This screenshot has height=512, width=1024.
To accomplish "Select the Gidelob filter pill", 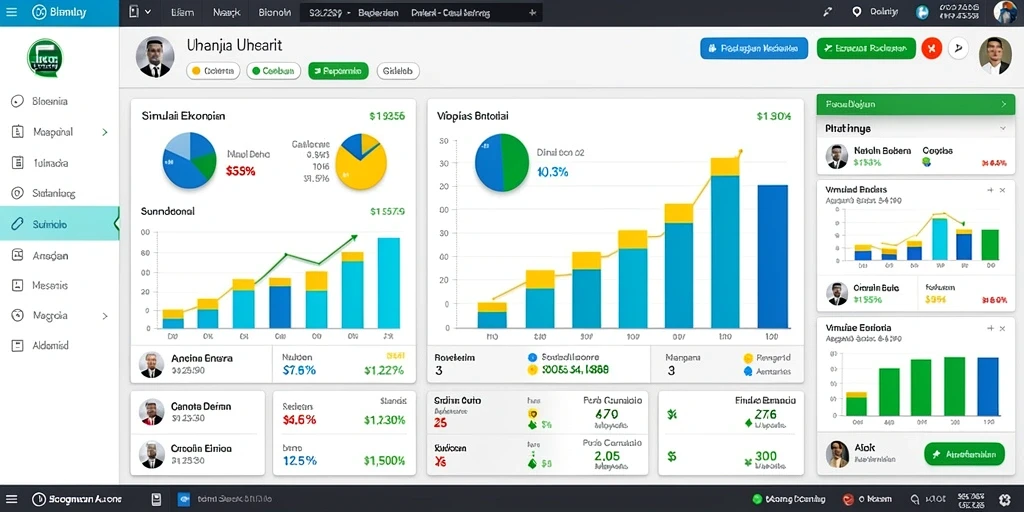I will click(398, 71).
